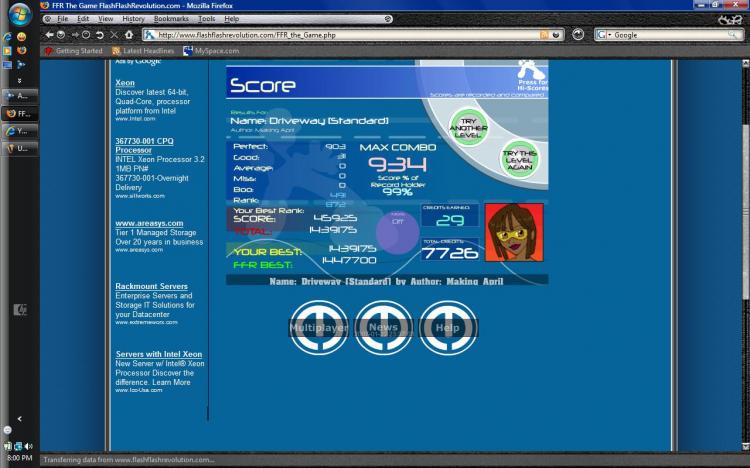750x468 pixels.
Task: Open the Multiplayer round button
Action: (x=319, y=328)
